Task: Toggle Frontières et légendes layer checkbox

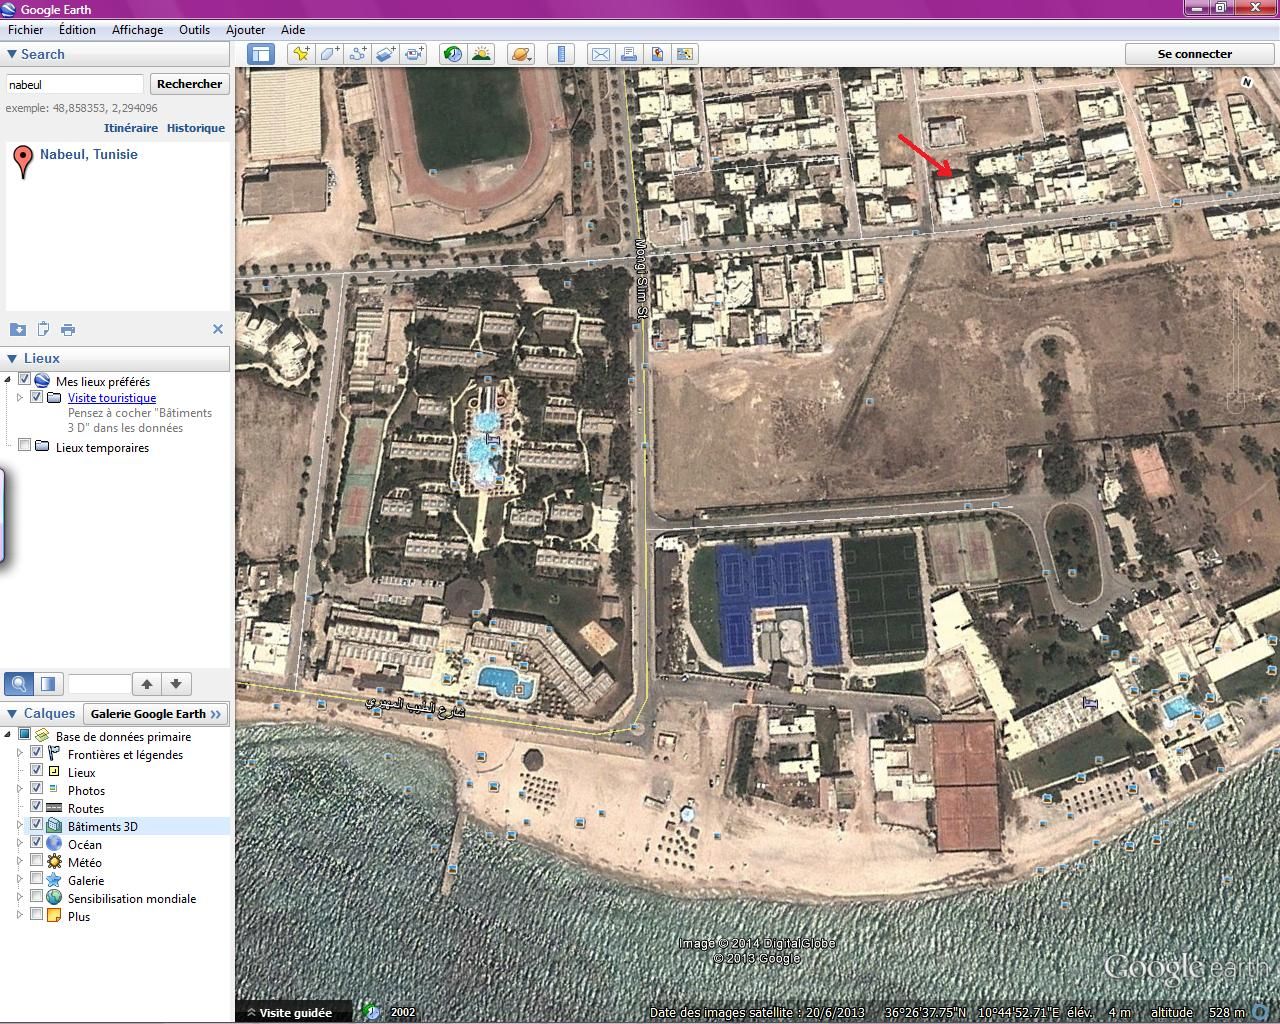Action: [x=37, y=753]
